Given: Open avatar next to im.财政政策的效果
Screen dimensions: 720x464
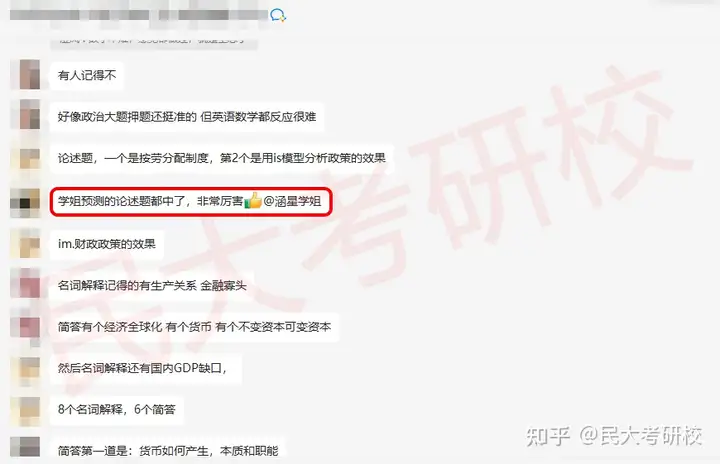Looking at the screenshot, I should click(x=26, y=243).
